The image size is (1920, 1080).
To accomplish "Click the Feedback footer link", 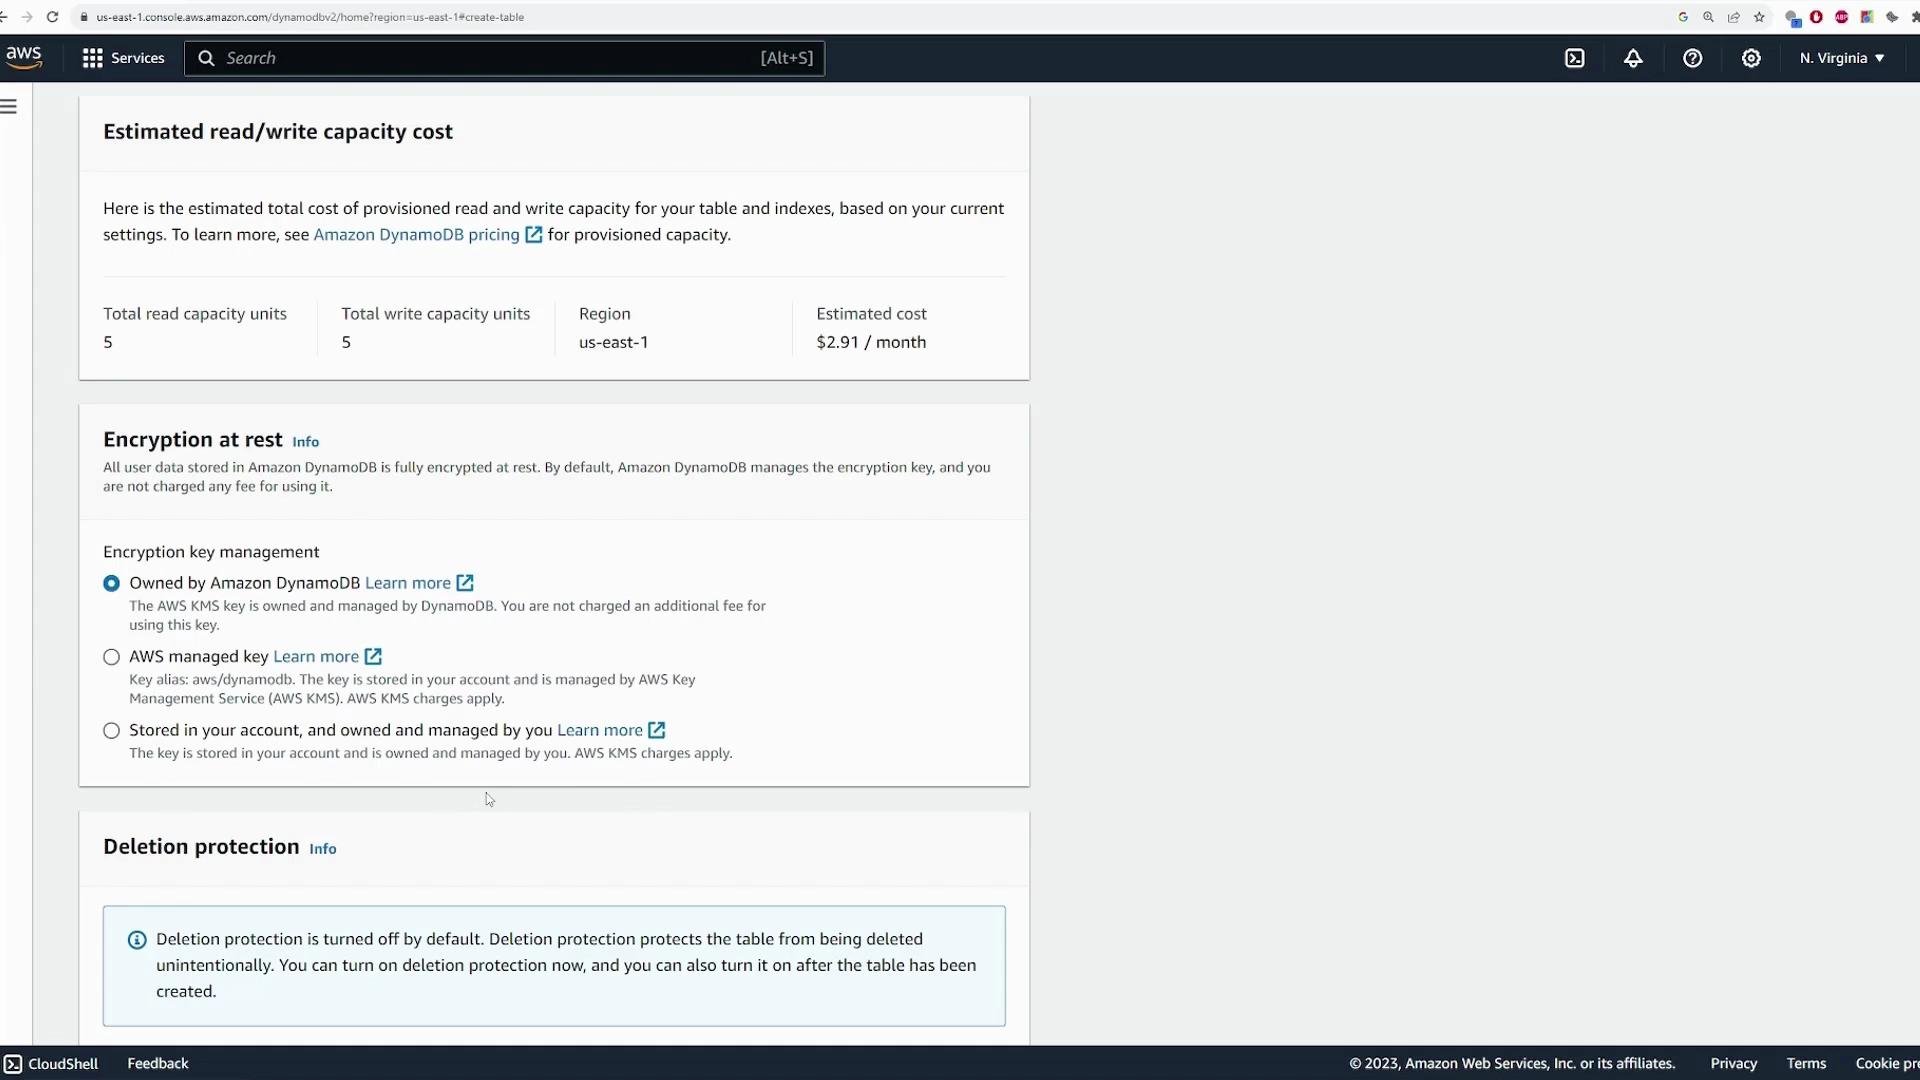I will 158,1063.
